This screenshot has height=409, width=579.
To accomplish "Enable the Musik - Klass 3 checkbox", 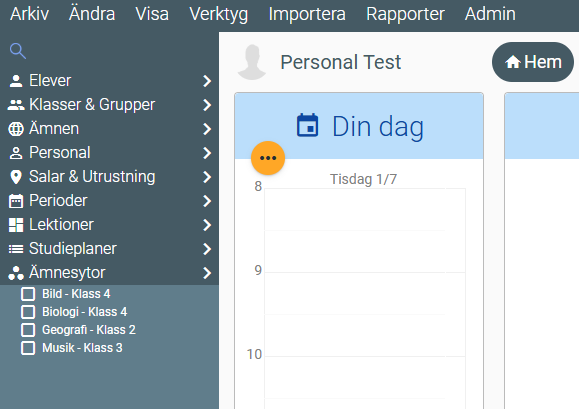I will [28, 348].
